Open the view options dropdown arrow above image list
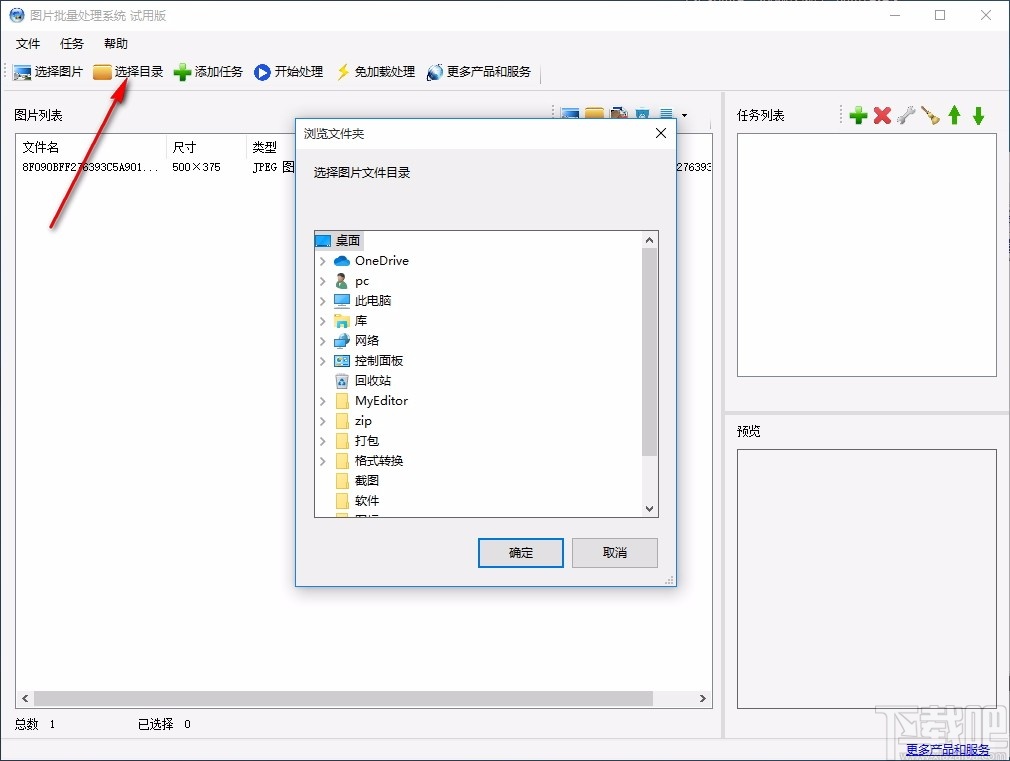 point(683,114)
